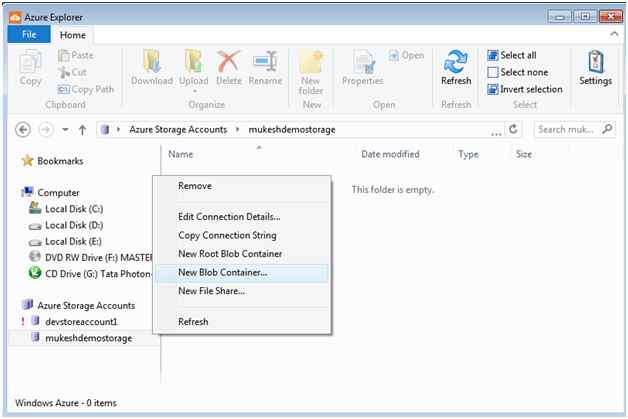Click the search magnifier icon
The image size is (628, 419).
tap(607, 129)
